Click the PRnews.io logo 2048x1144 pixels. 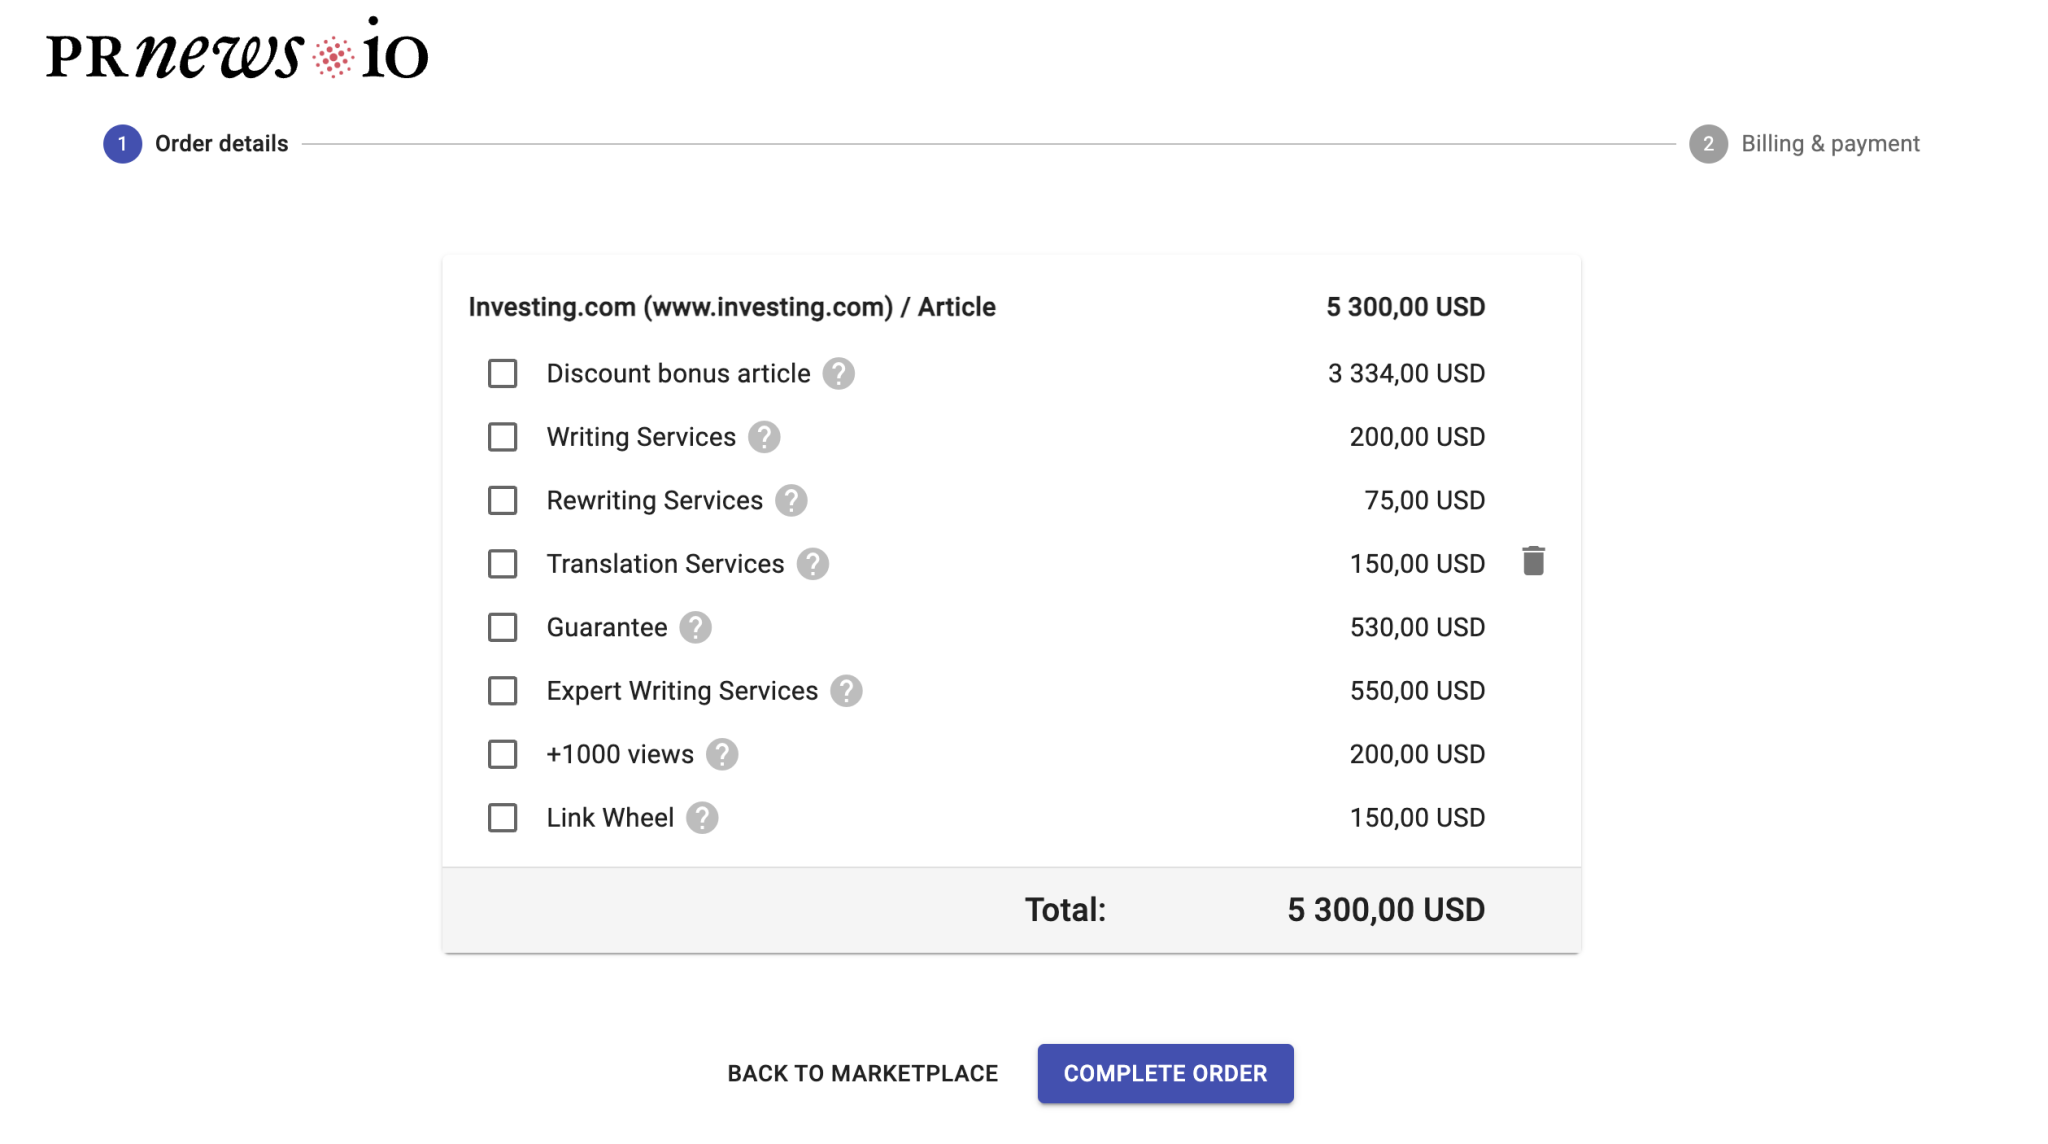235,52
